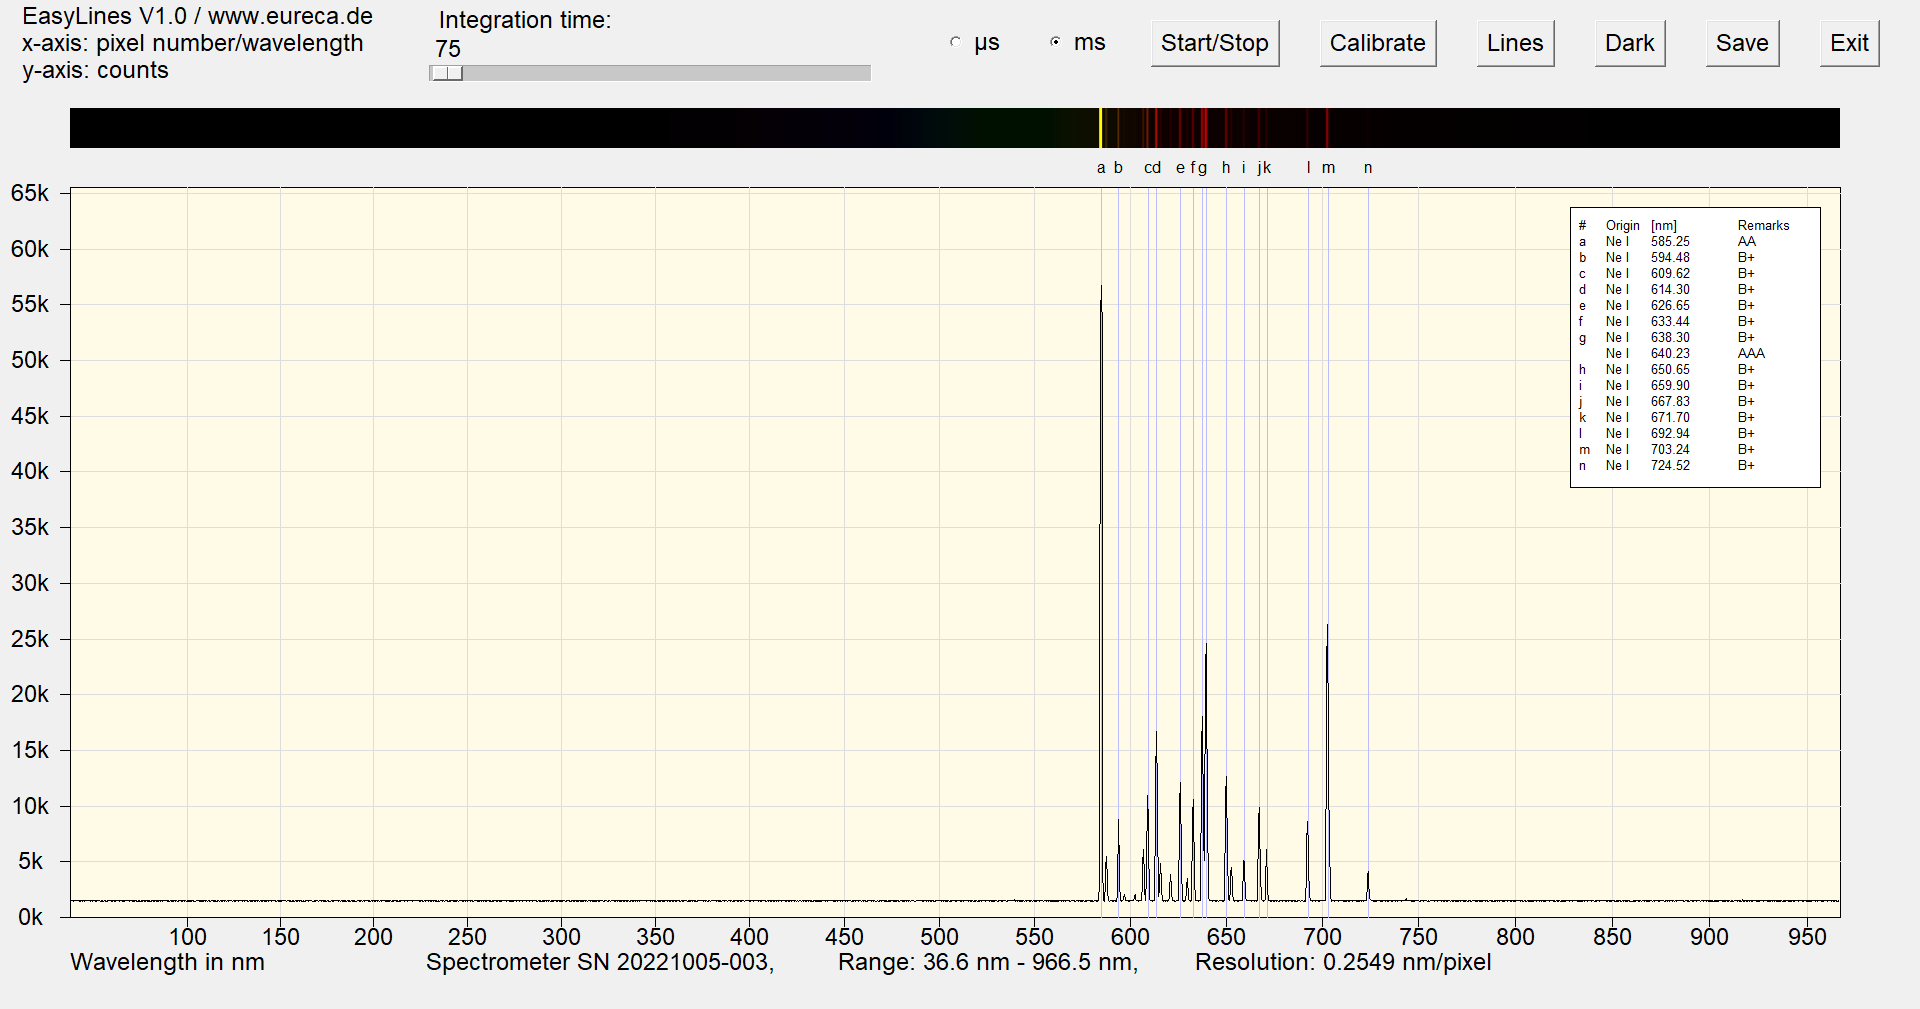Click the Dark button

coord(1629,43)
